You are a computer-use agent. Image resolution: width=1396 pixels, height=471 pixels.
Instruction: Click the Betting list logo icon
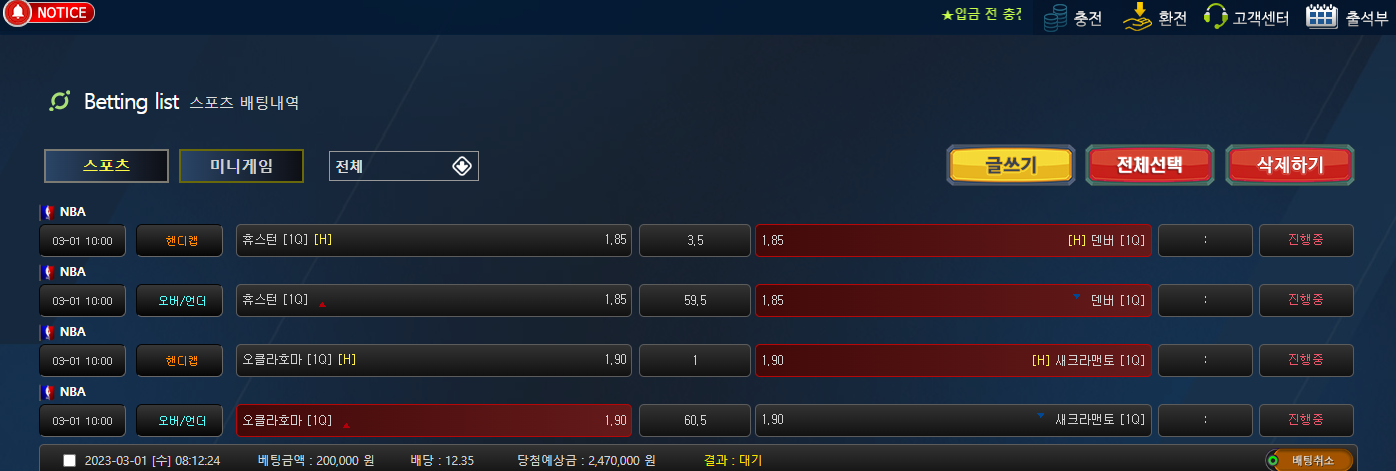pyautogui.click(x=59, y=101)
